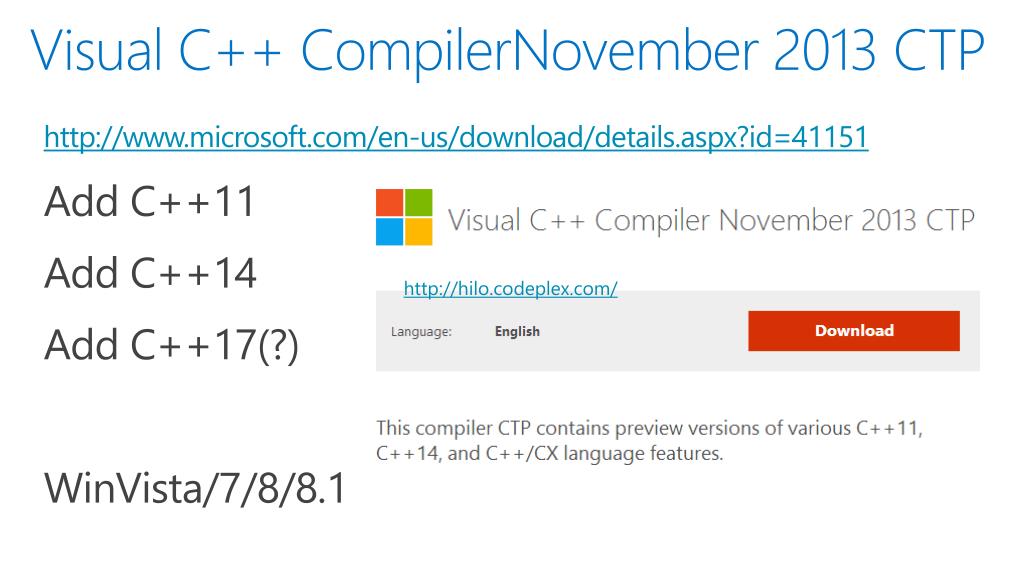This screenshot has height=576, width=1024.
Task: Click the word CTP in slide title
Action: click(x=938, y=51)
